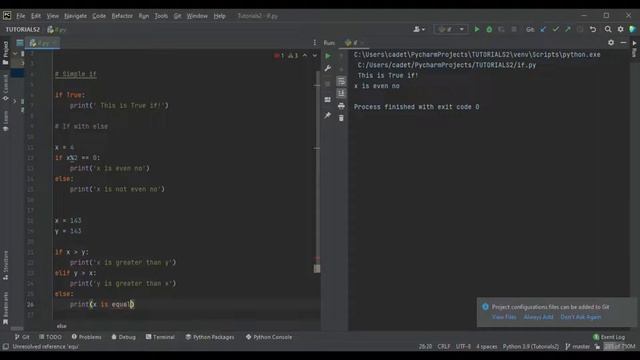Toggle the Bookmarks tool window

coord(5,308)
